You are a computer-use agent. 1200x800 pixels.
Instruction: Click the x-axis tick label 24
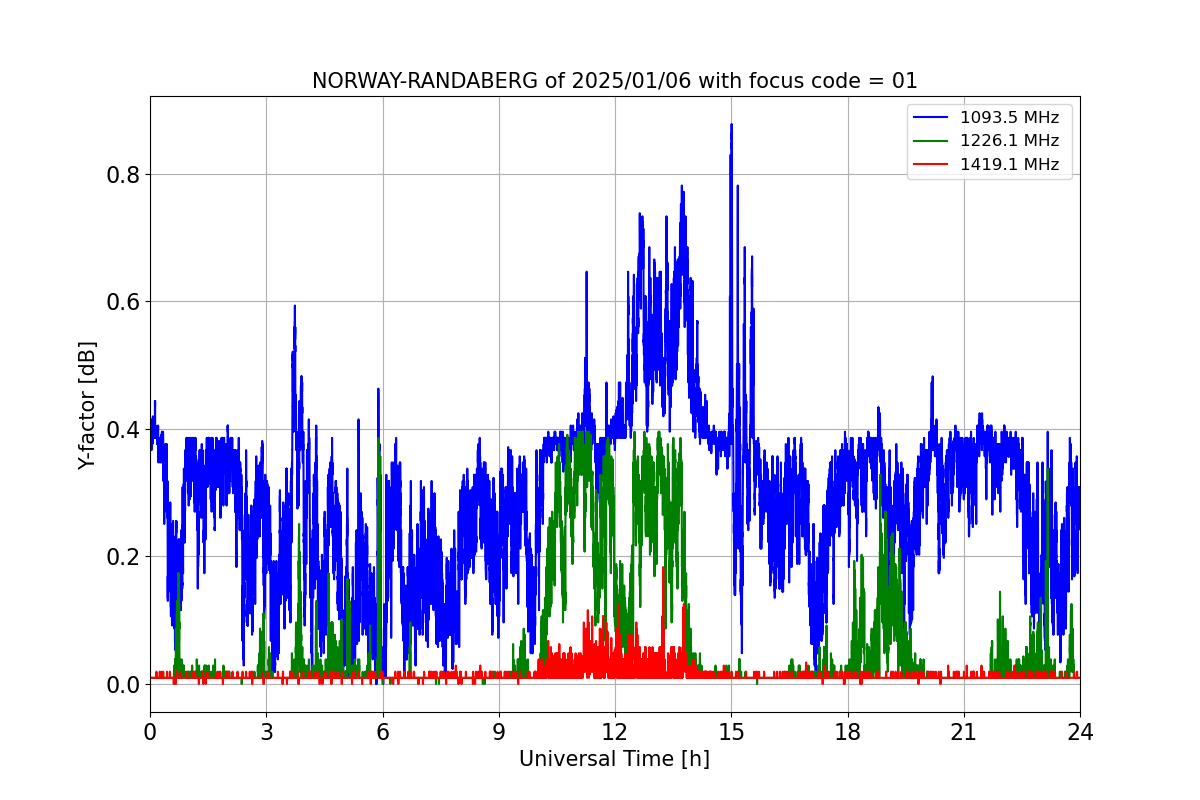[x=1080, y=732]
